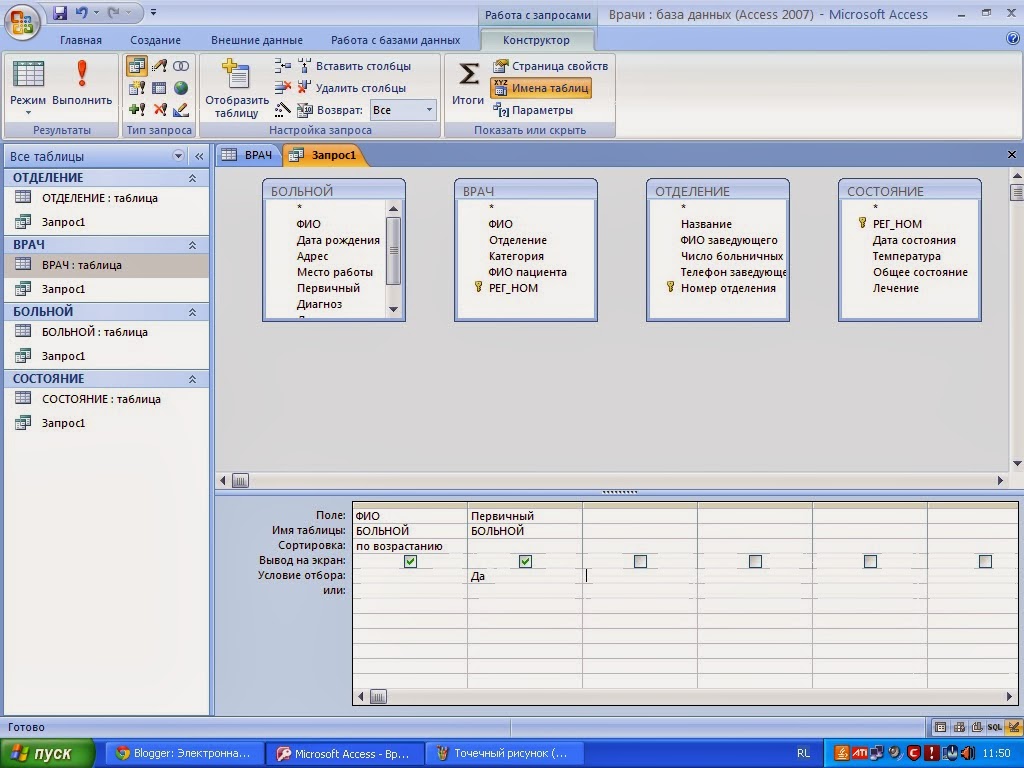Screen dimensions: 1024x768
Task: Choose the pass-through query globe icon
Action: coord(181,88)
